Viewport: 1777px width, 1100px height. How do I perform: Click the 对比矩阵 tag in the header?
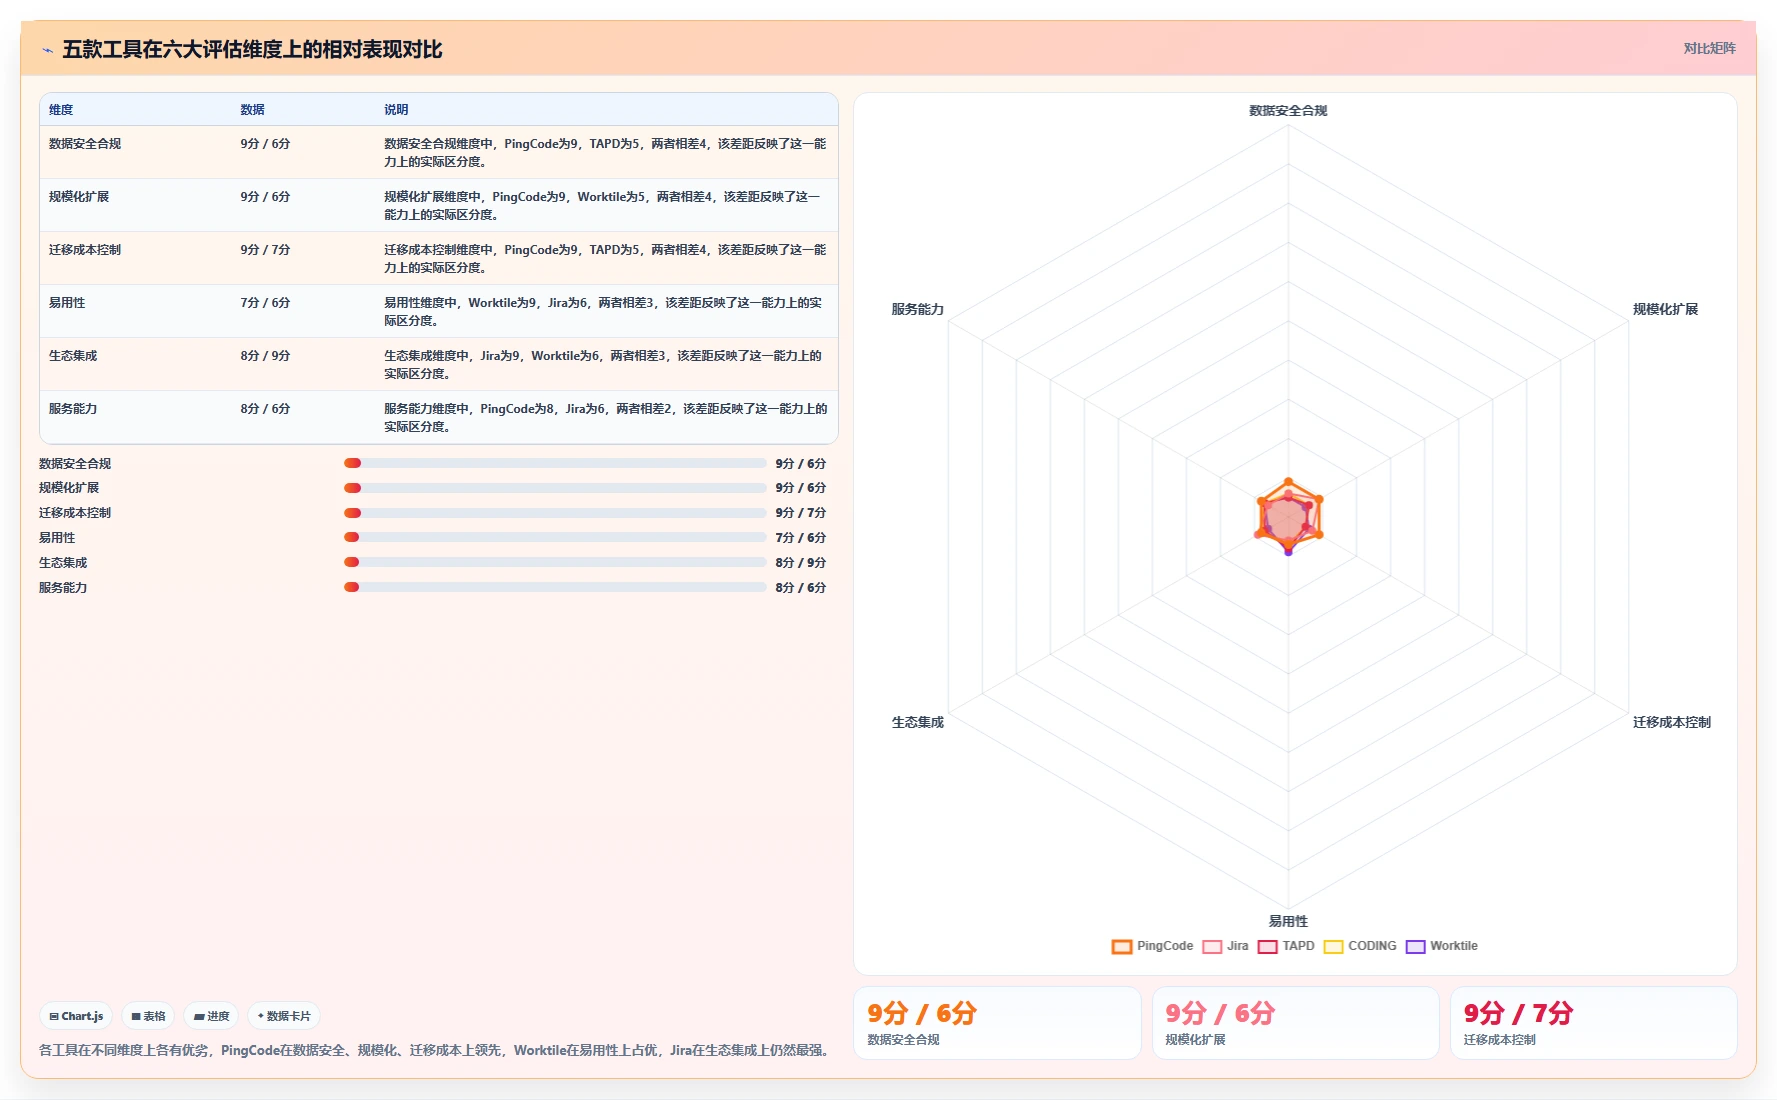1709,48
